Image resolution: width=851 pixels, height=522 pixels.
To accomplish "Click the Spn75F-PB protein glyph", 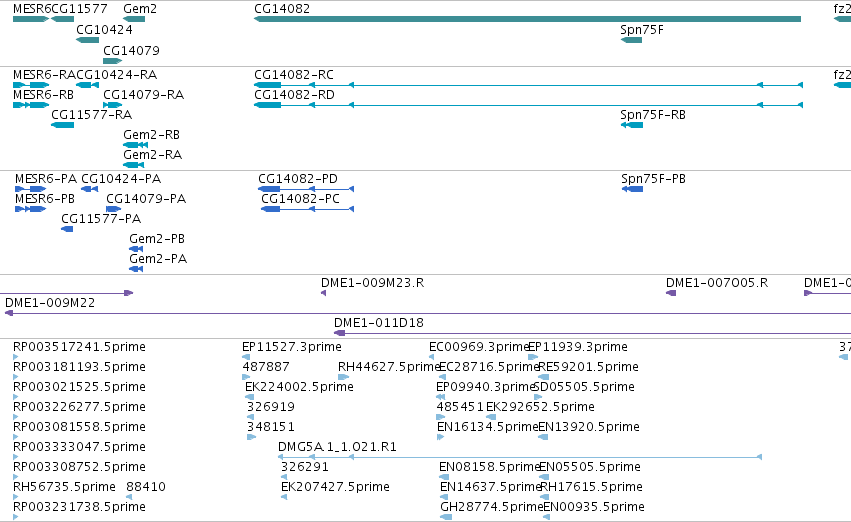I will [x=632, y=189].
